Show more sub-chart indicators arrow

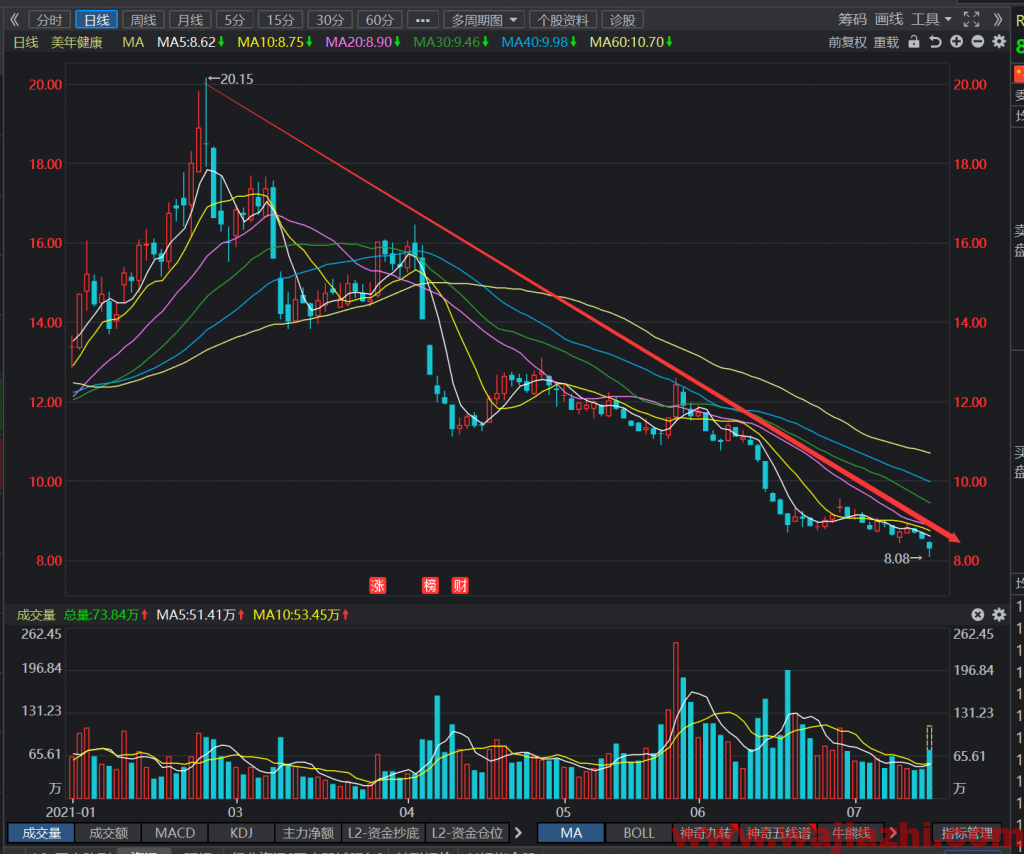(519, 833)
